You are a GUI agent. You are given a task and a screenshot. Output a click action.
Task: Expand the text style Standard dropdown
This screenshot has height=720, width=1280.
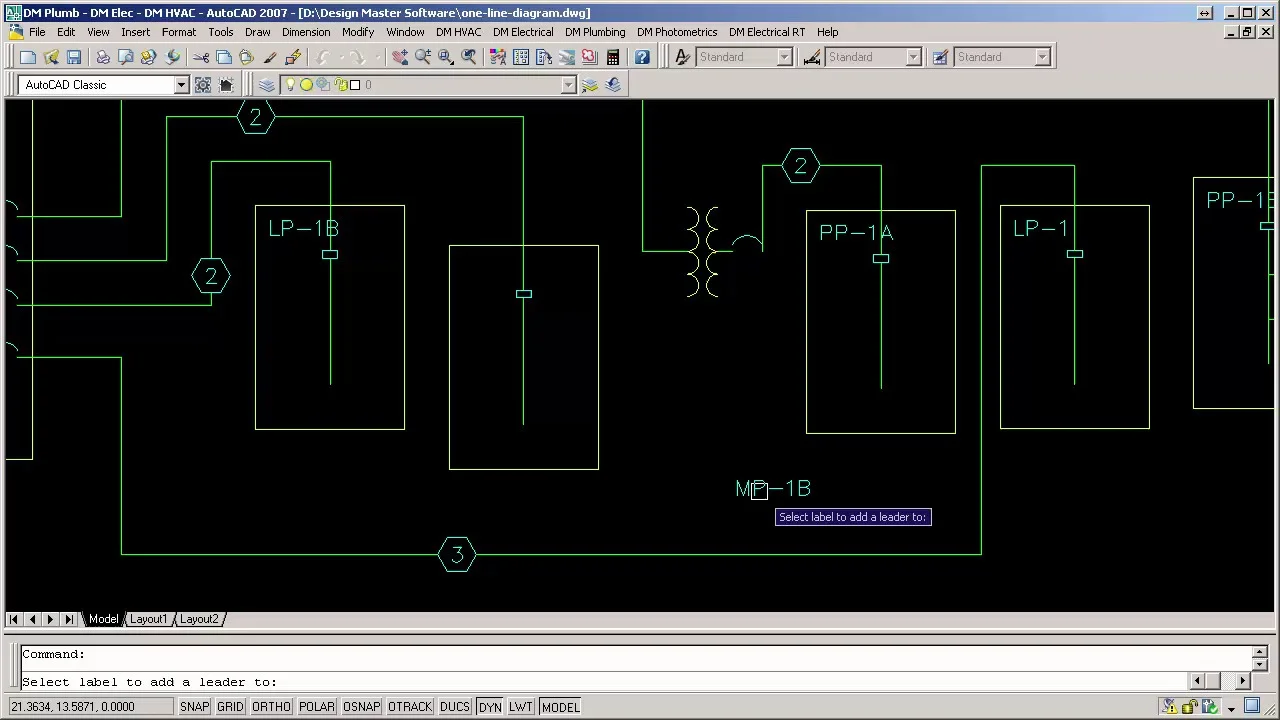click(x=785, y=57)
